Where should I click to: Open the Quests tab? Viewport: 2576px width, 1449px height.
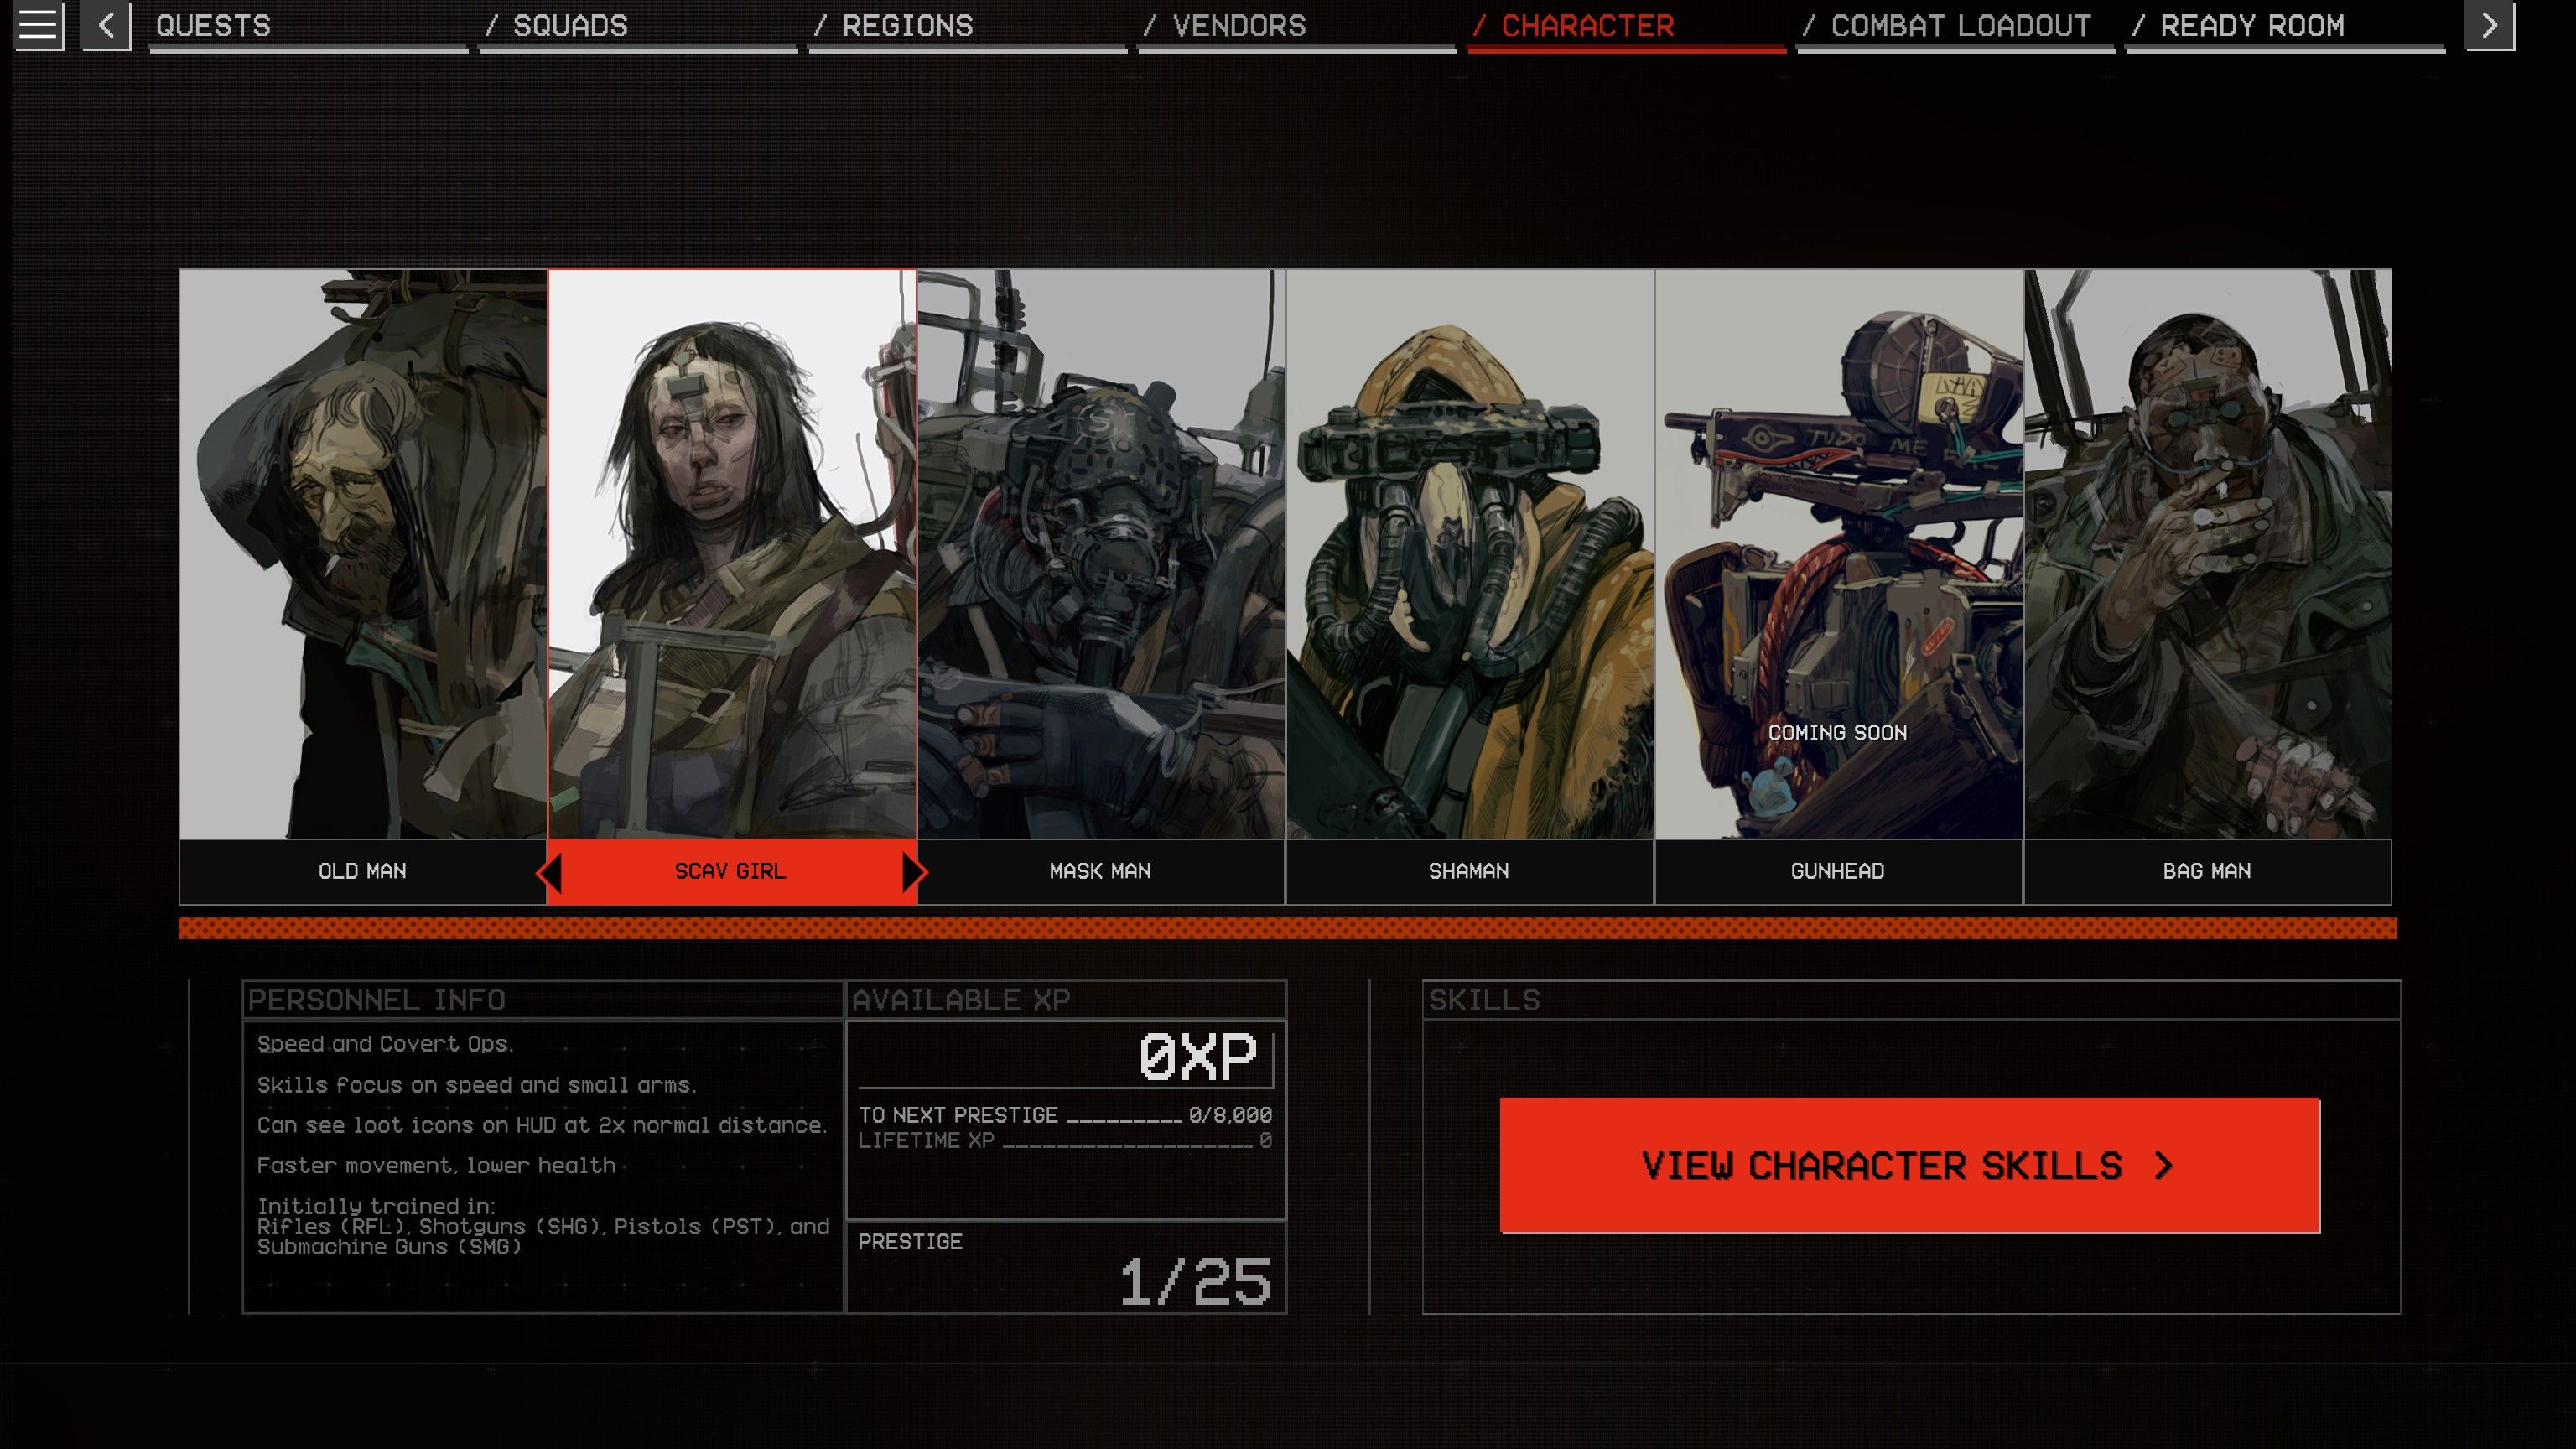[x=210, y=25]
